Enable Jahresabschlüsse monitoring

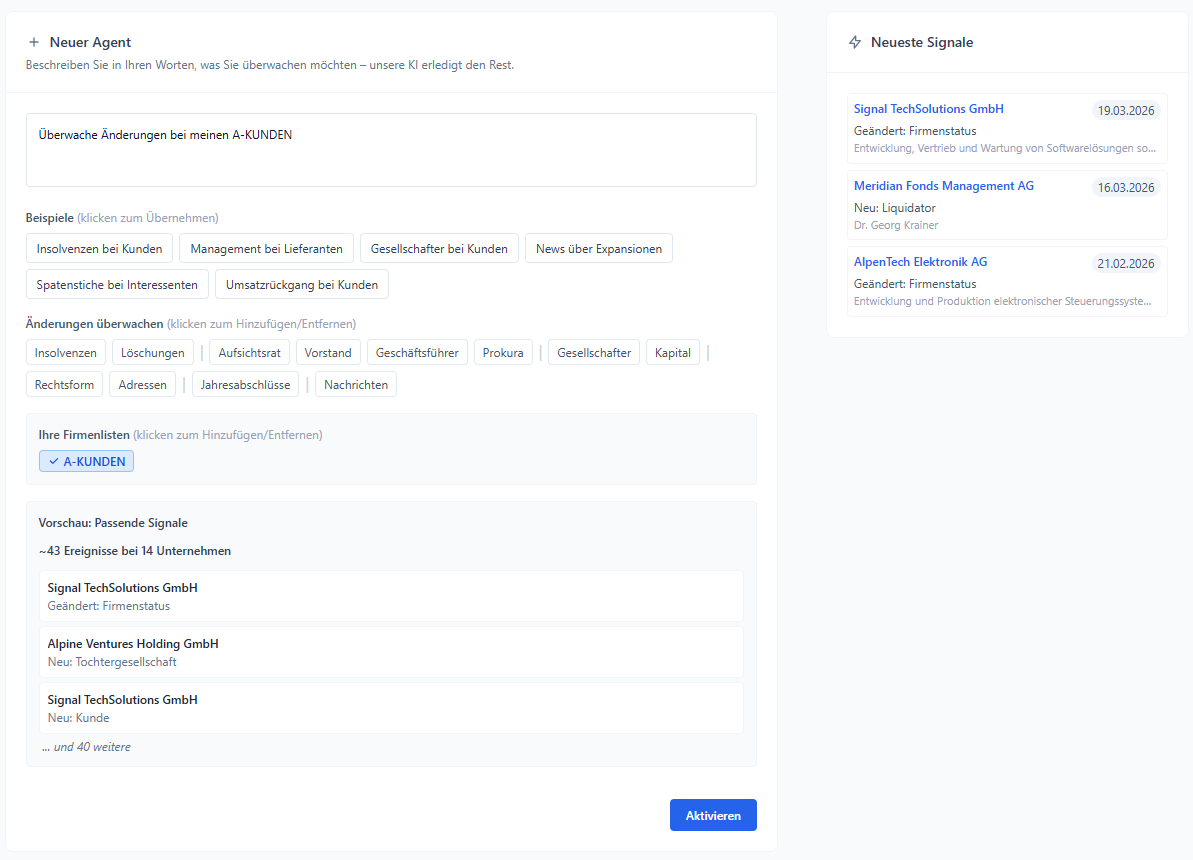point(245,384)
